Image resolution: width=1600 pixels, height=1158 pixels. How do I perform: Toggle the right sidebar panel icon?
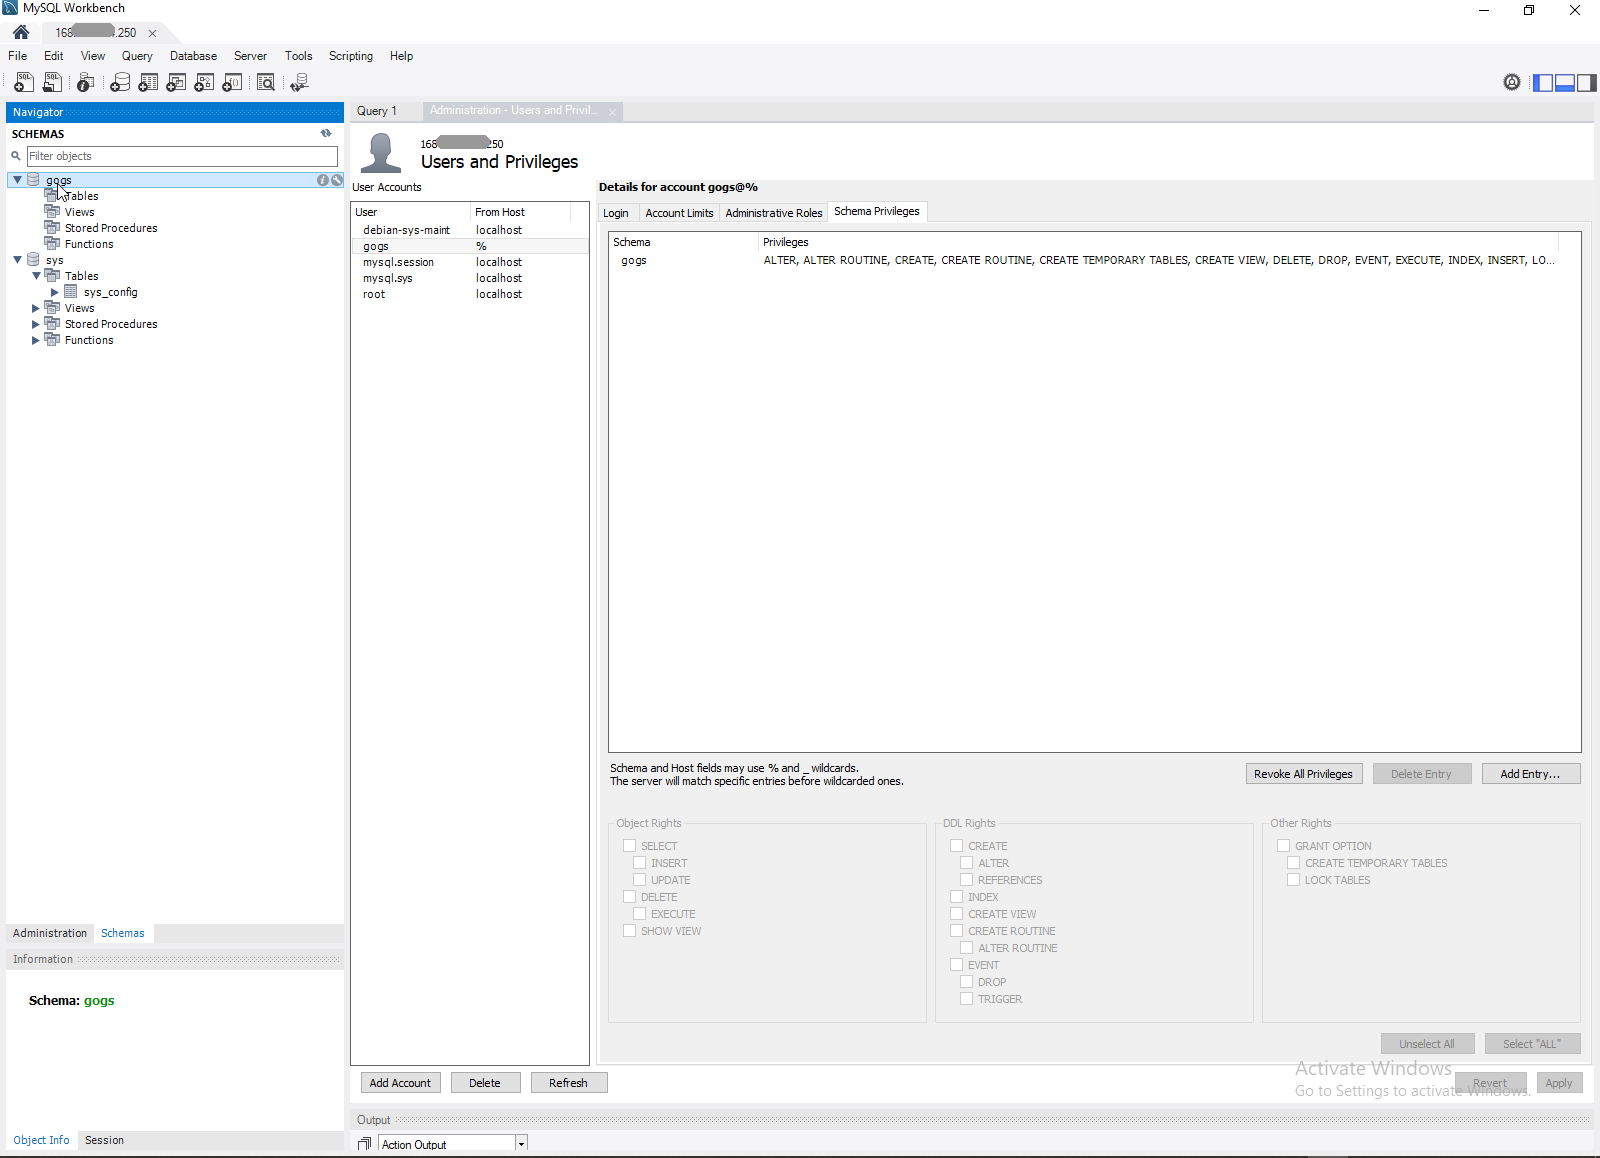pyautogui.click(x=1586, y=83)
